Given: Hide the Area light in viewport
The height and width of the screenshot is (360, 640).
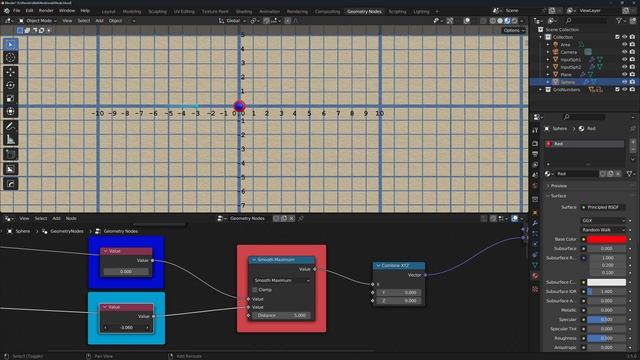Looking at the screenshot, I should point(624,44).
